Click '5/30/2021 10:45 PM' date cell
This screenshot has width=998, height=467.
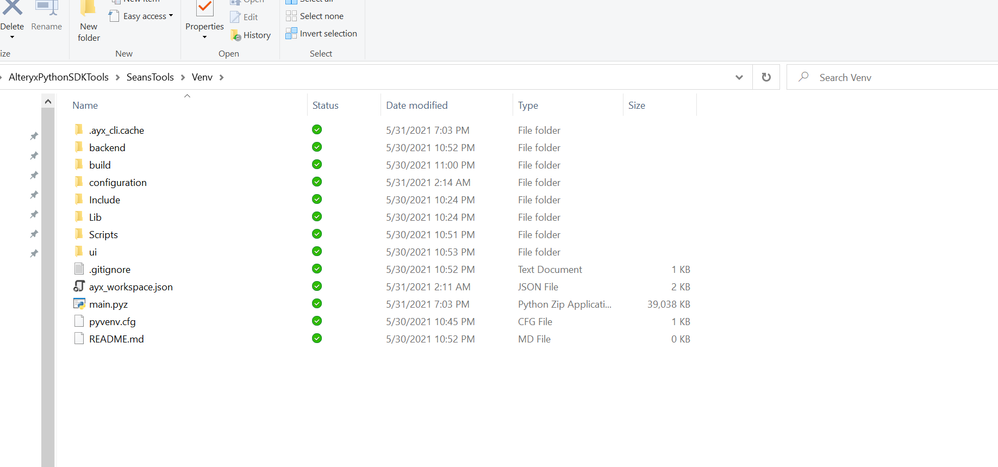[x=430, y=321]
